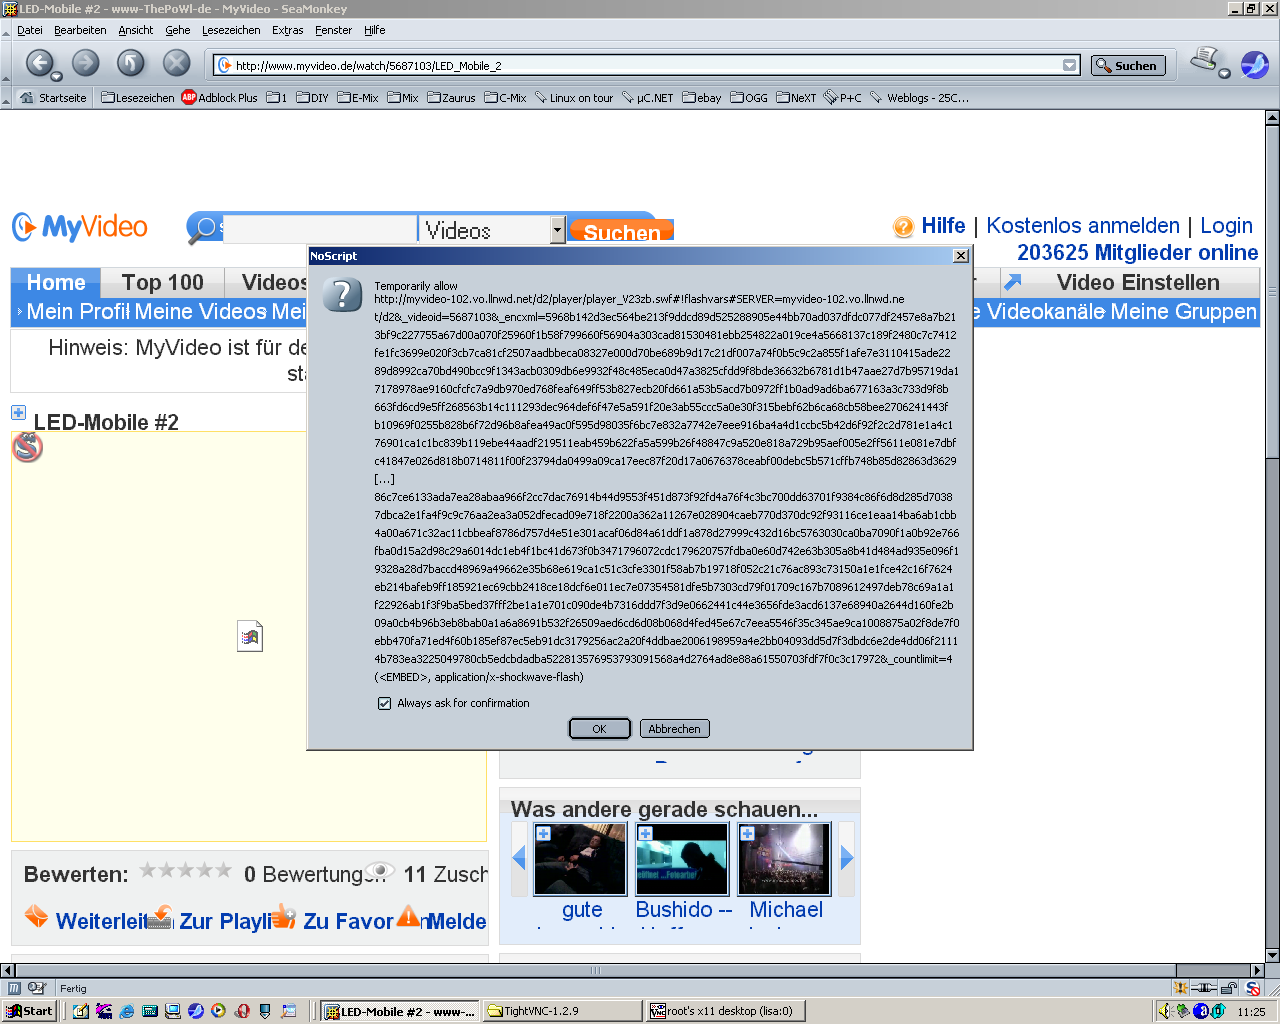The width and height of the screenshot is (1280, 1024).
Task: Switch to root's x11 desktop taskbar window
Action: [725, 1011]
